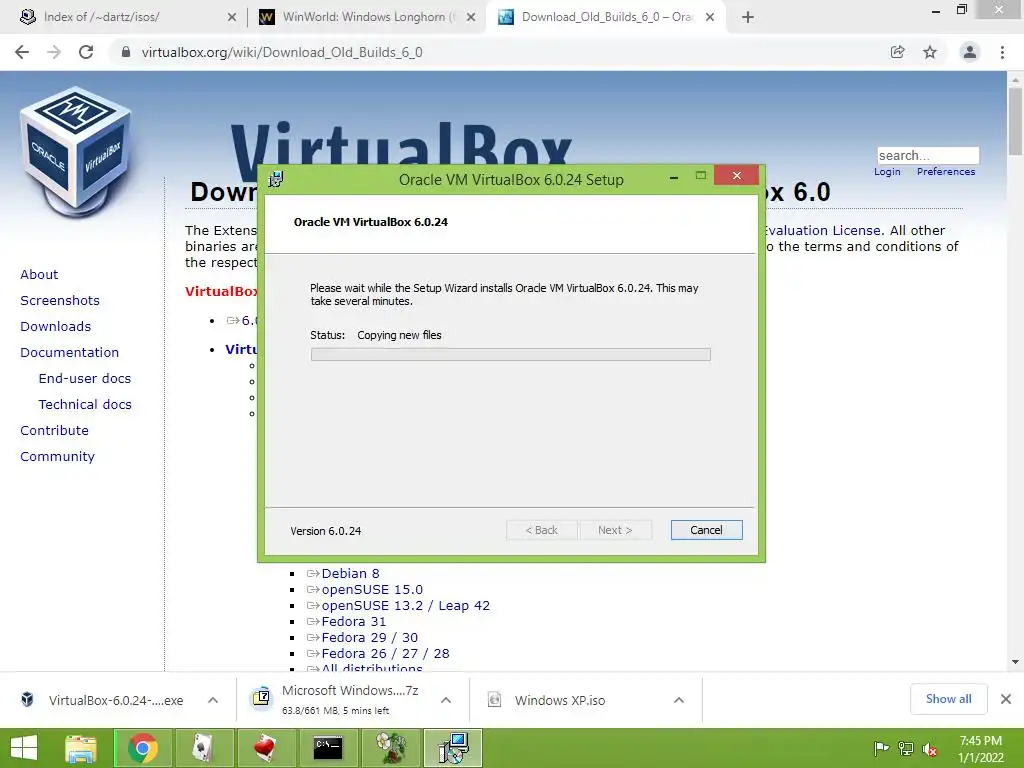Open Chrome profile avatar icon
Image resolution: width=1024 pixels, height=768 pixels.
click(969, 52)
